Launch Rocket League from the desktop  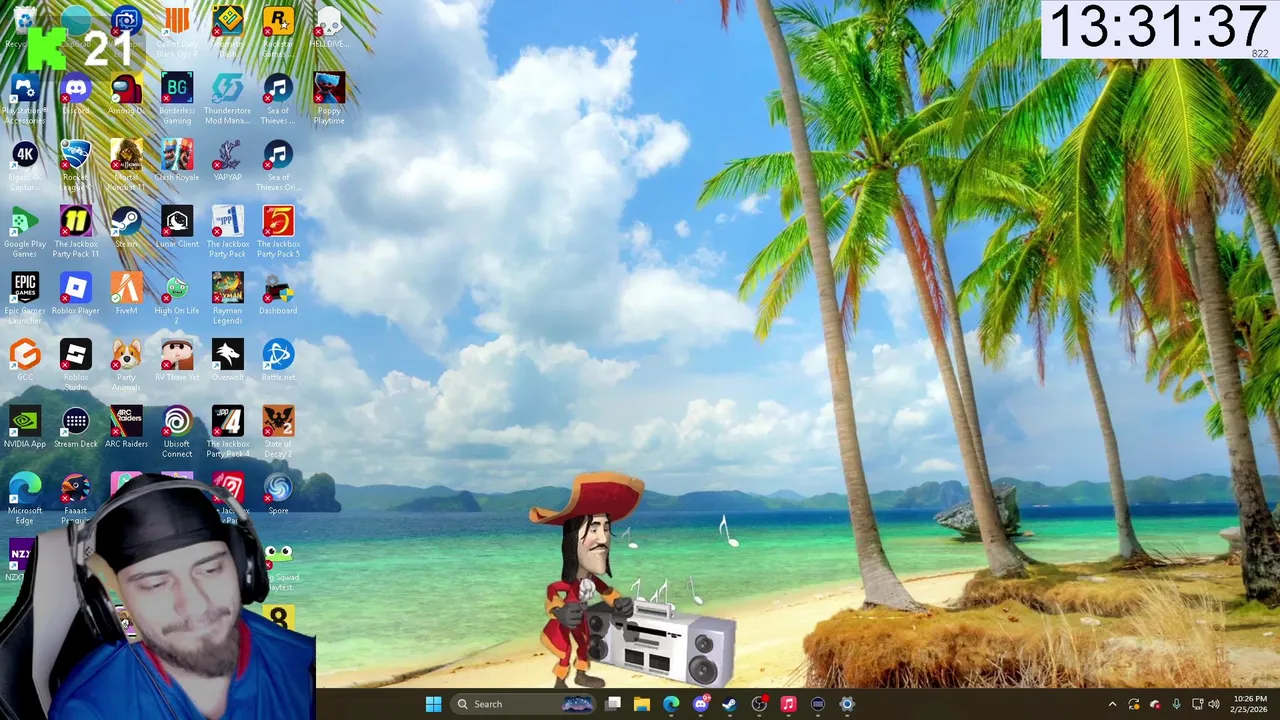click(x=76, y=166)
